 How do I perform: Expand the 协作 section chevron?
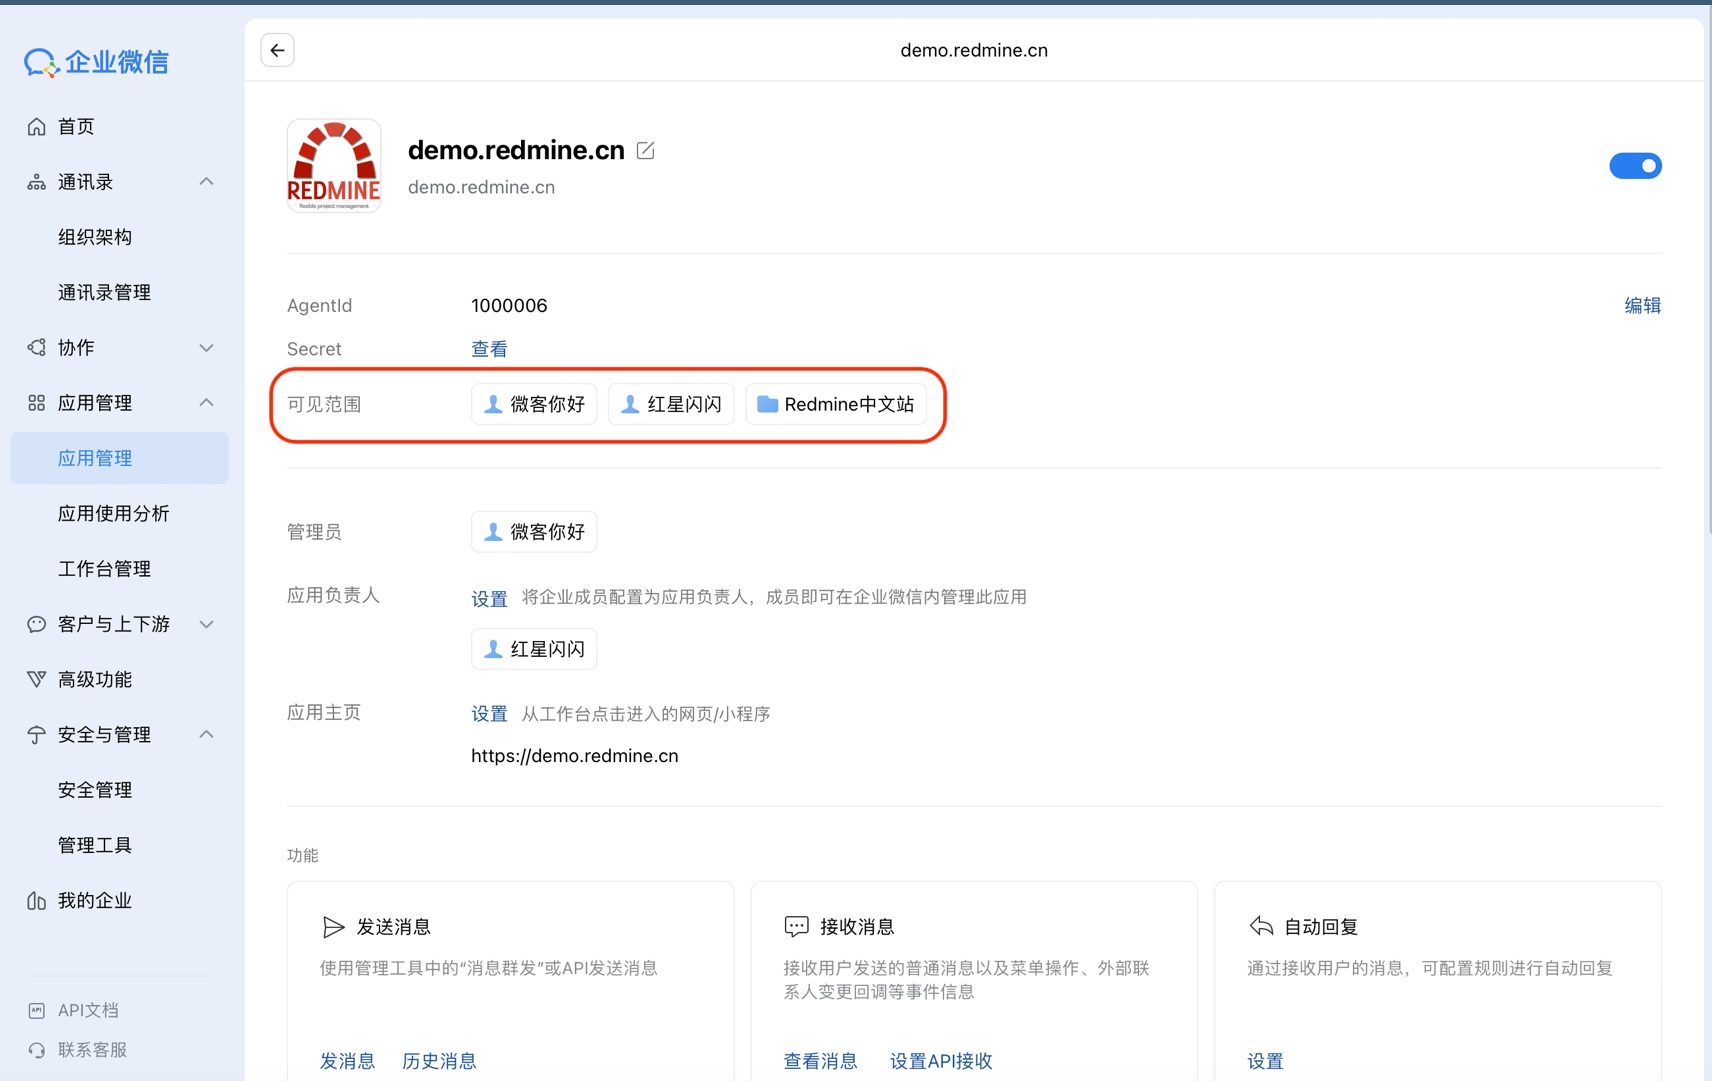(x=206, y=348)
